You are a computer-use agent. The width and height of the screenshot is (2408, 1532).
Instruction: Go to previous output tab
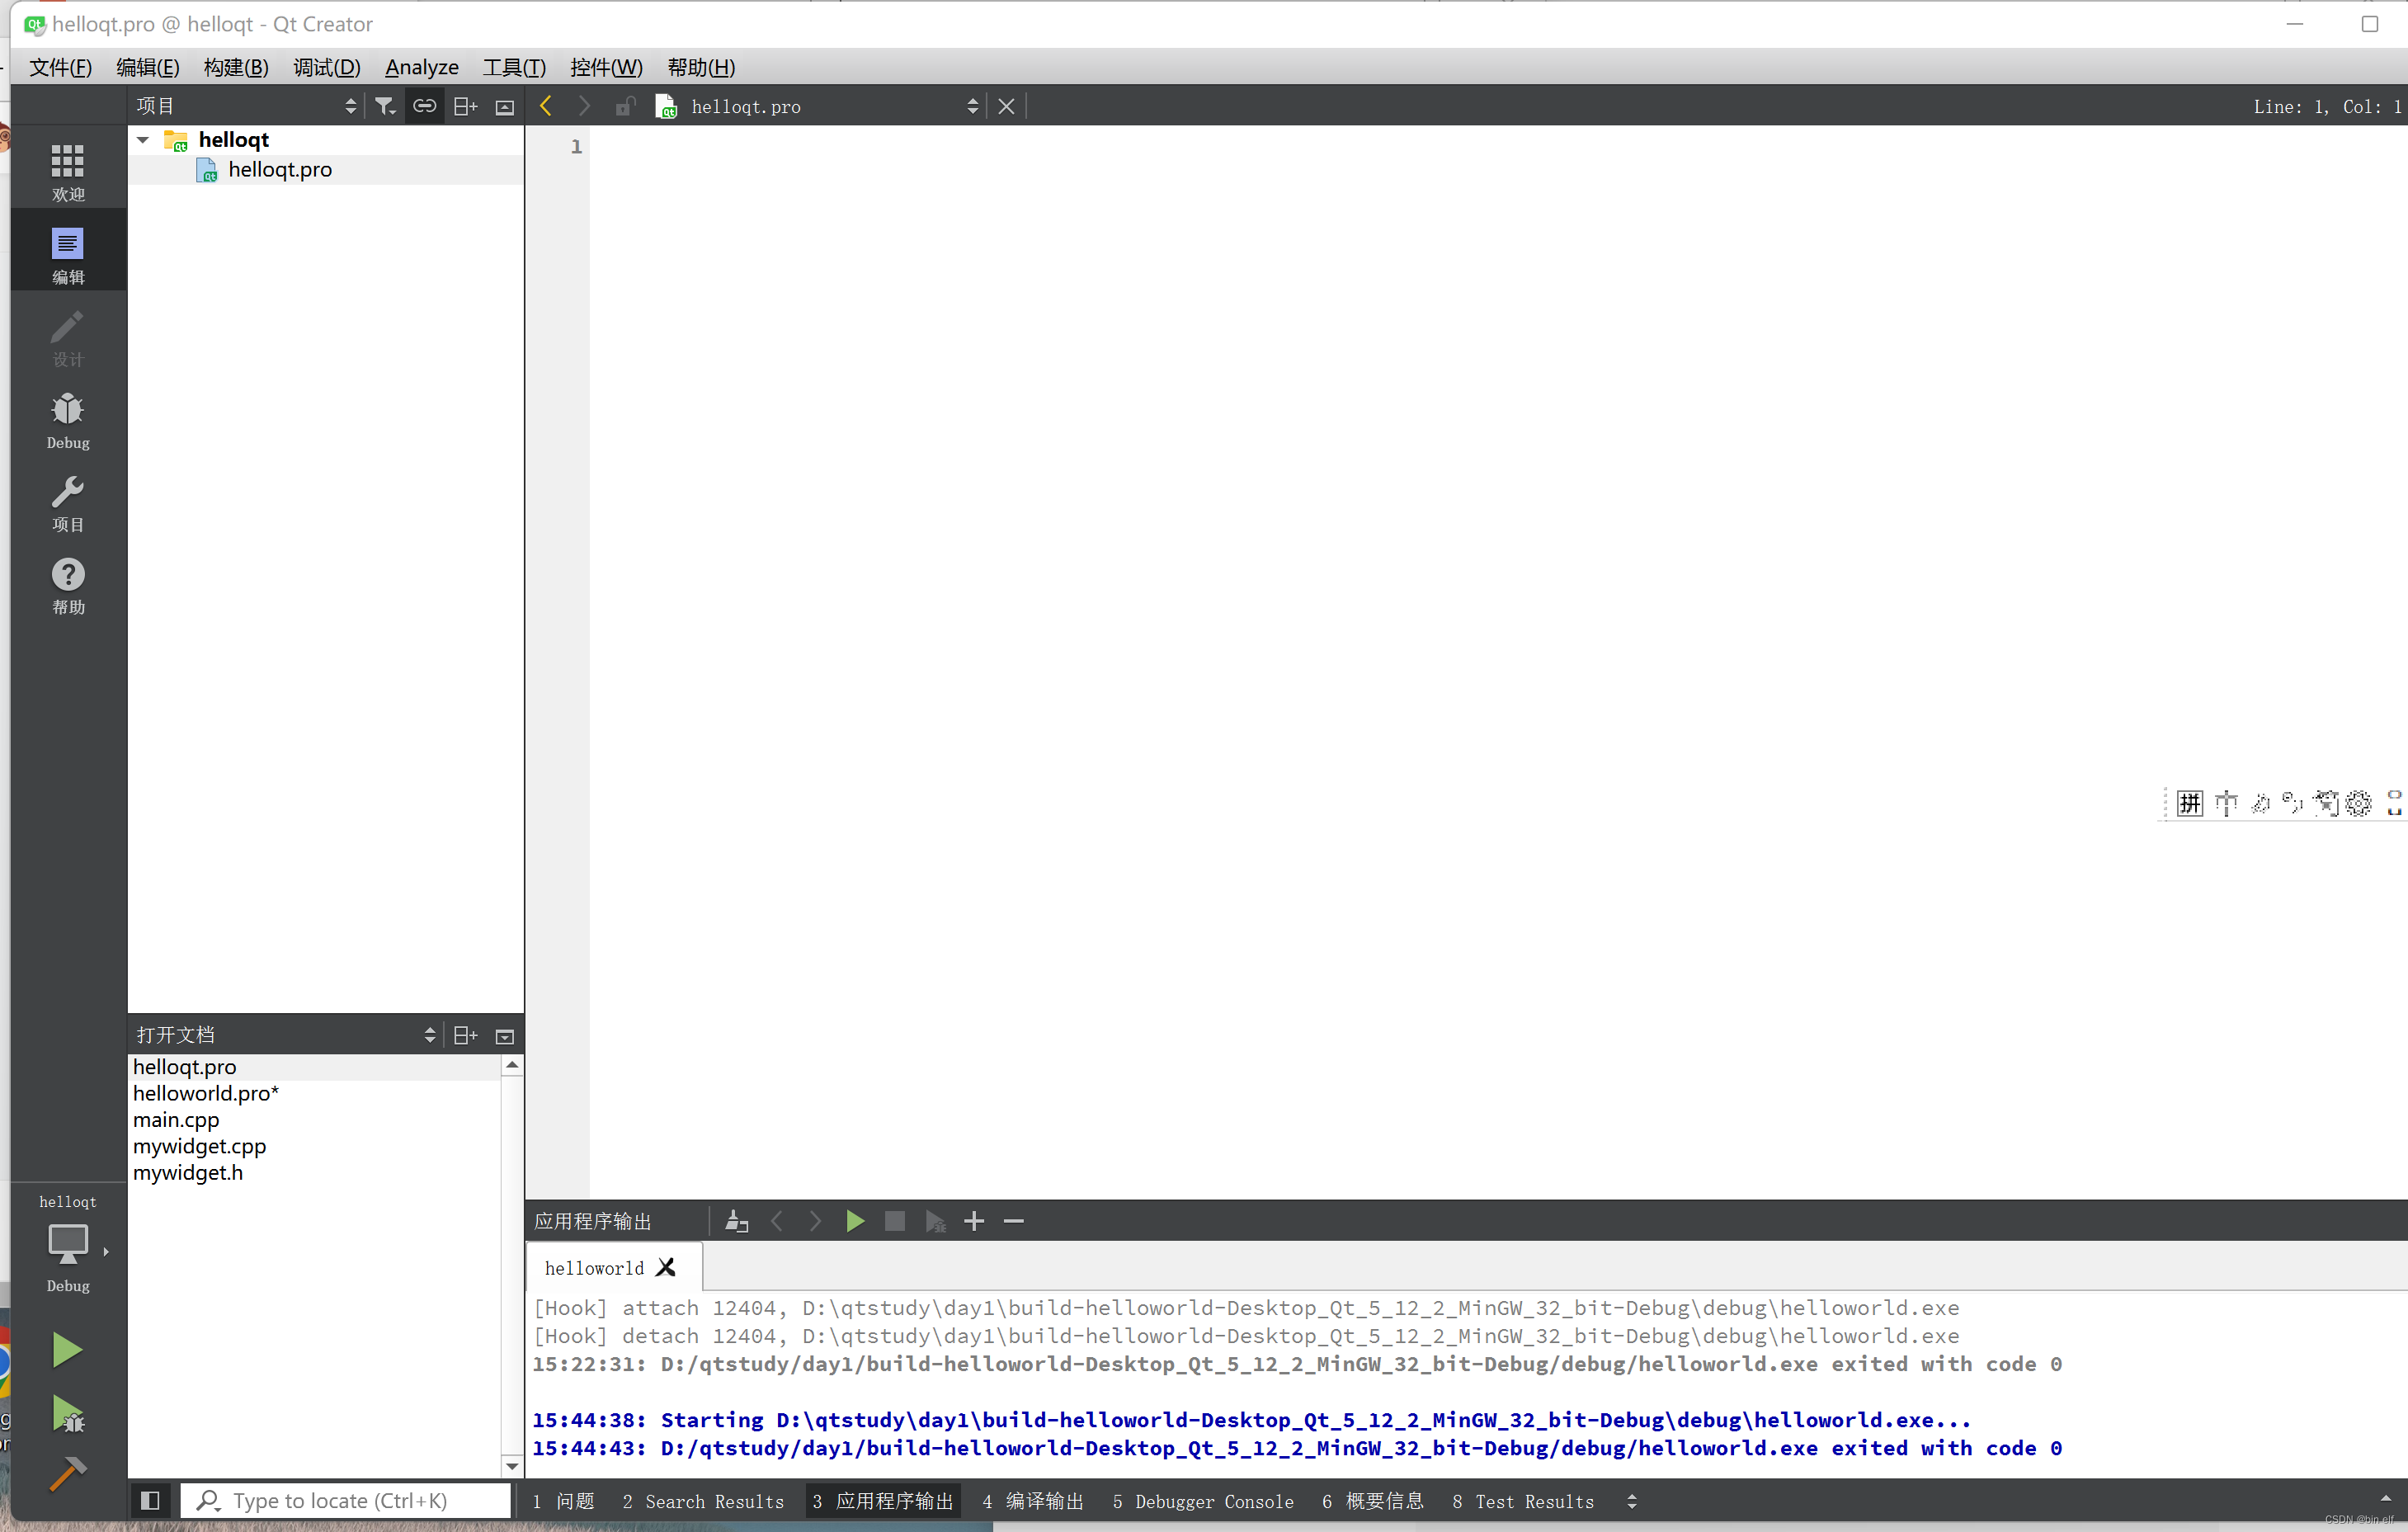click(x=777, y=1221)
